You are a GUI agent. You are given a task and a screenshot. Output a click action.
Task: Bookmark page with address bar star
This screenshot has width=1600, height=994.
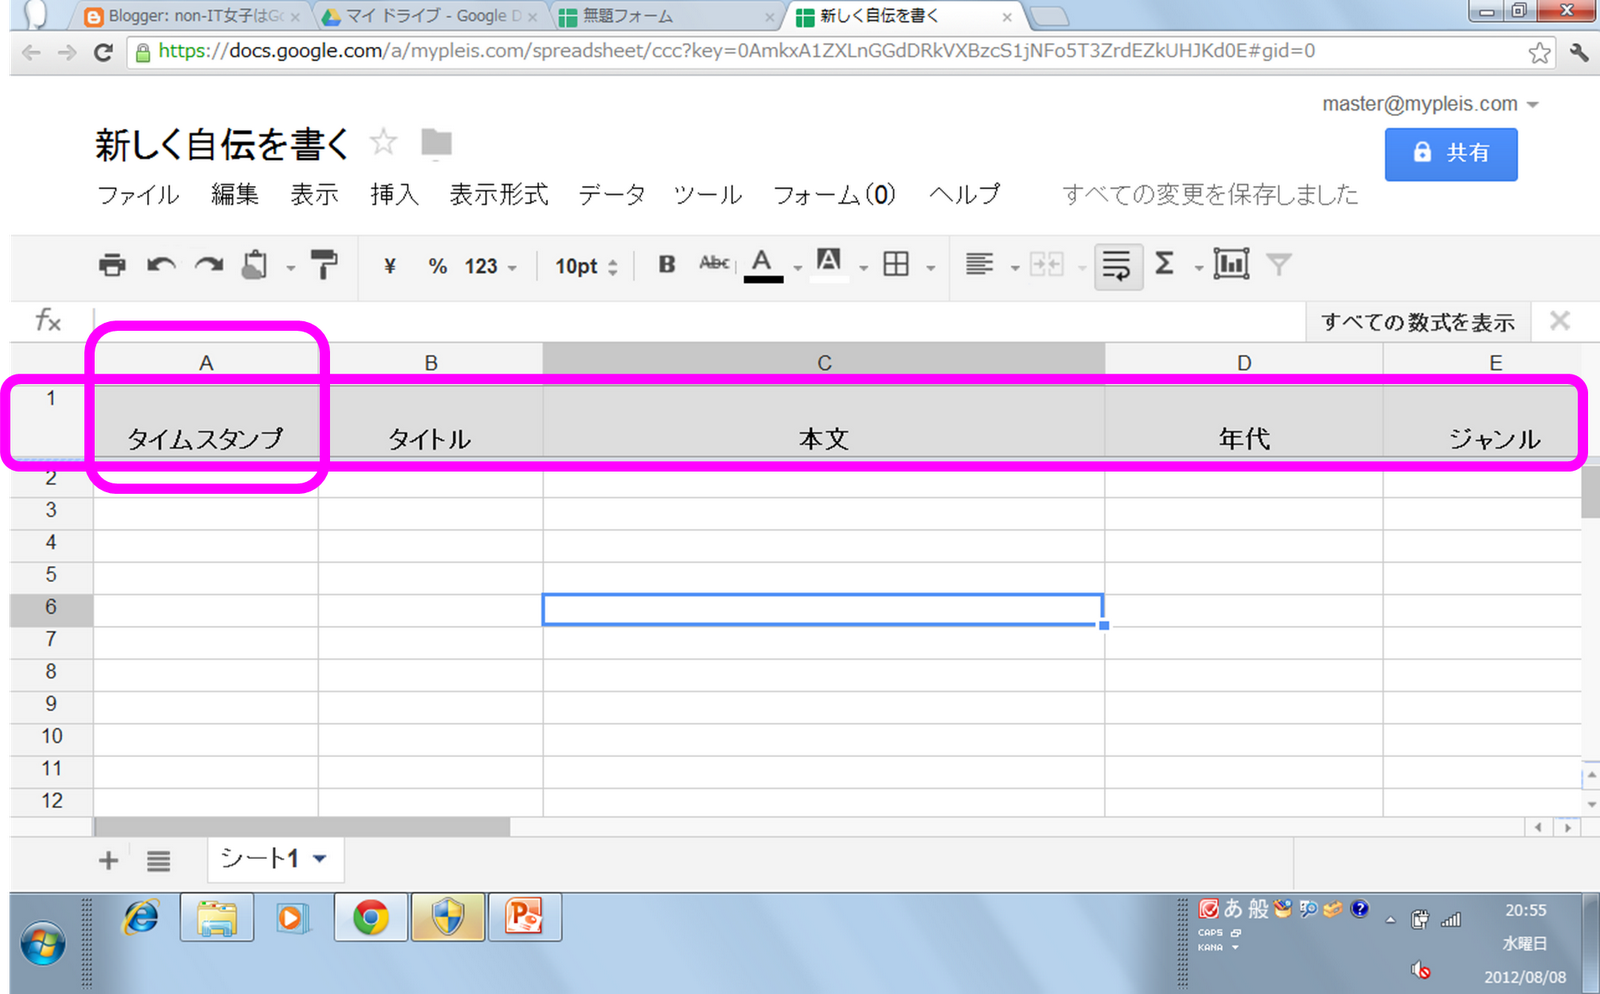click(1539, 52)
